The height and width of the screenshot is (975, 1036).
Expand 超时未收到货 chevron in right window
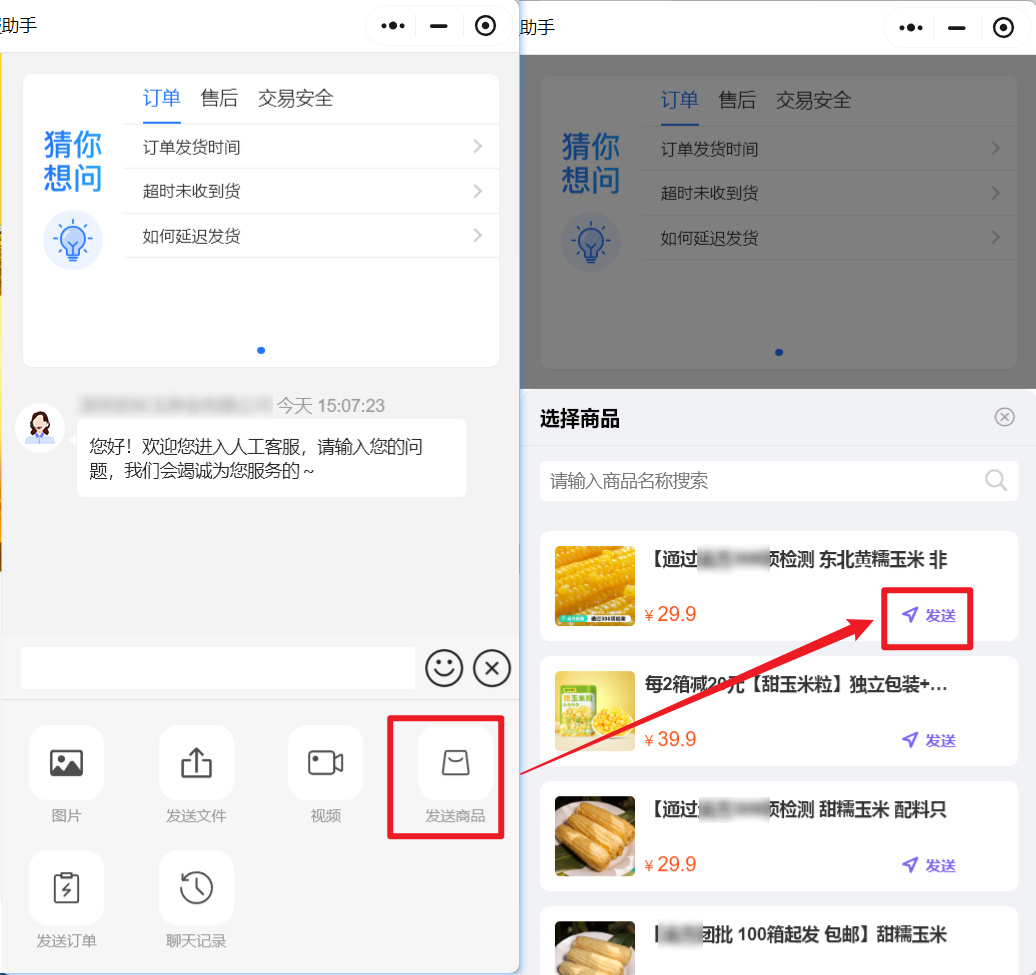(996, 193)
